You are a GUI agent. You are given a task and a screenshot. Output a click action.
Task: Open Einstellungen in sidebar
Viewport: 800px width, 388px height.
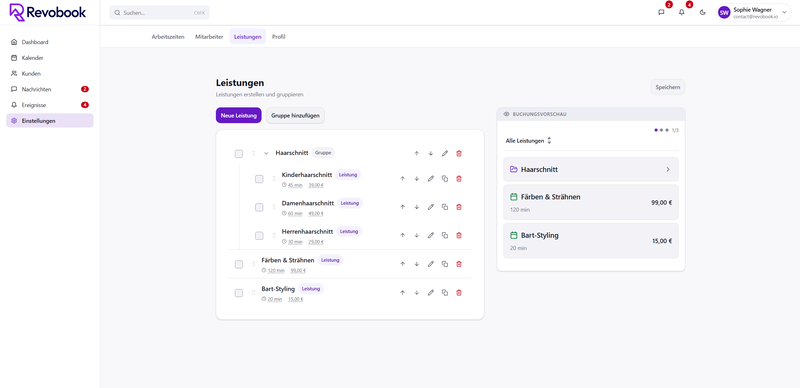(x=49, y=121)
